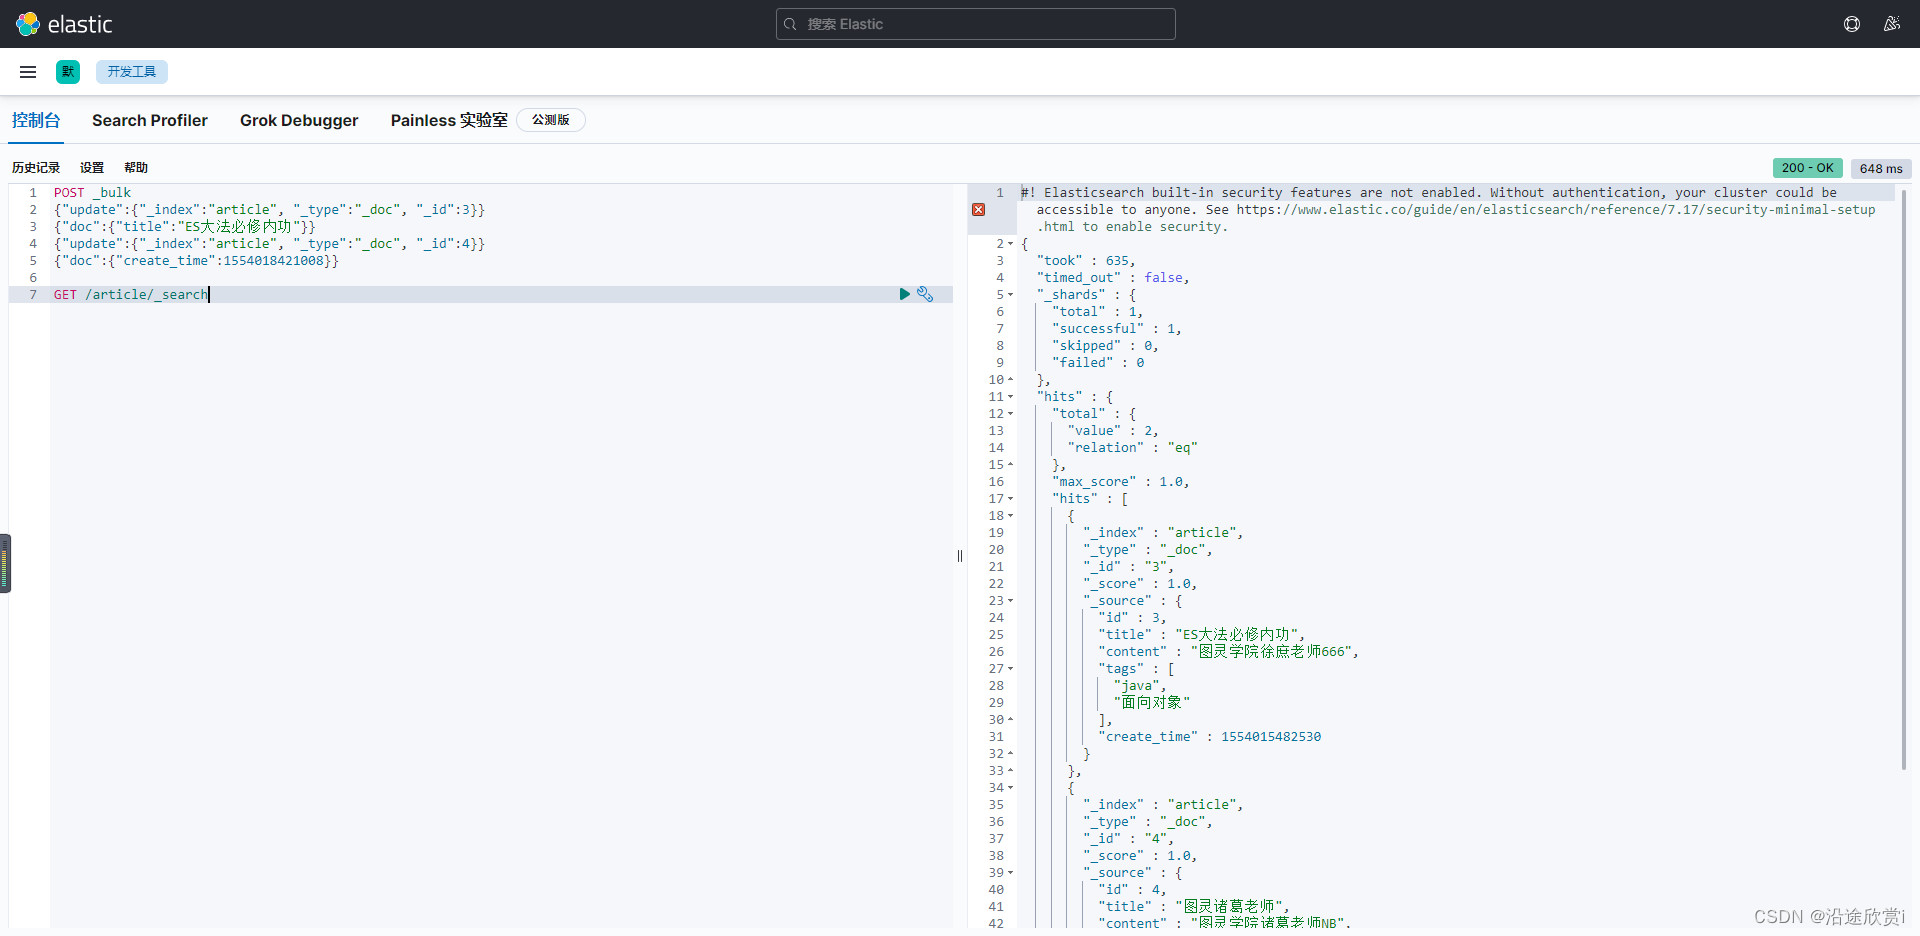
Task: Open the help menu lifebuoy icon
Action: 1852,24
